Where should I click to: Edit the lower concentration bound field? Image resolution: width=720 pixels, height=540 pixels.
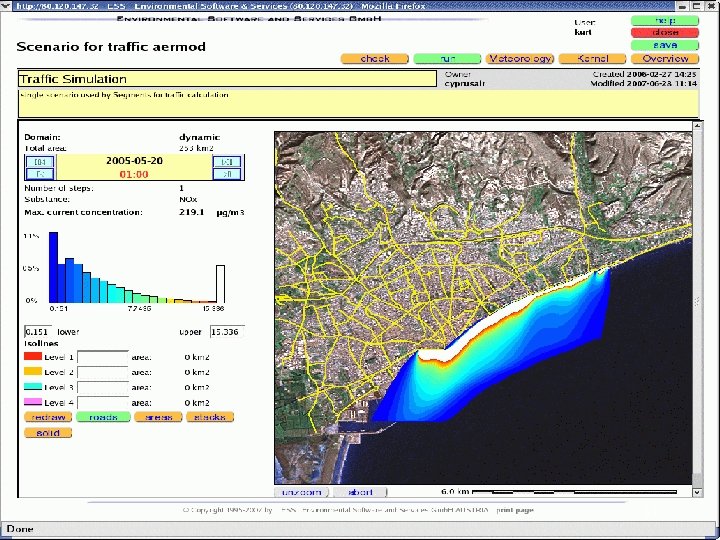[38, 332]
